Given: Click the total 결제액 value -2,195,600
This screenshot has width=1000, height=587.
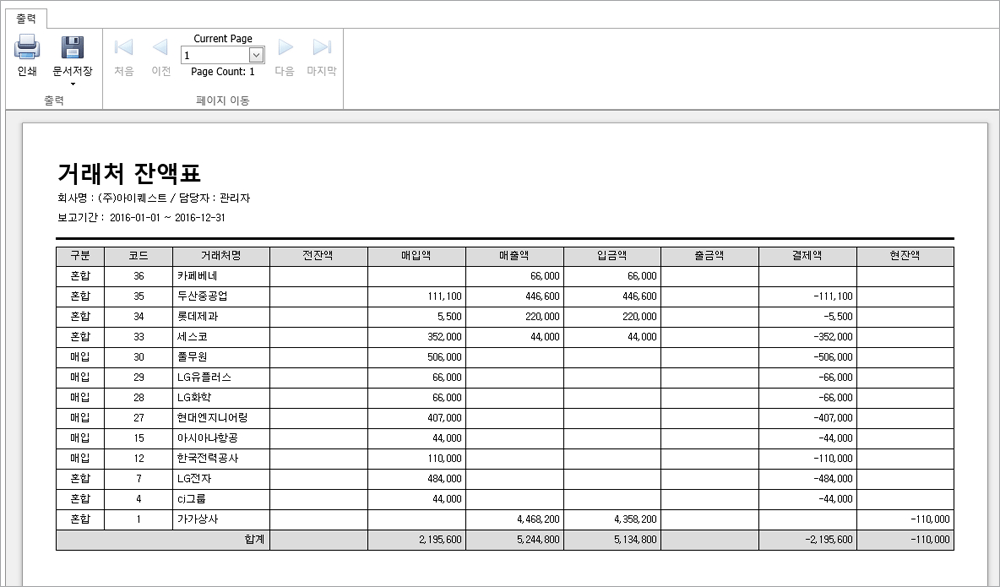Looking at the screenshot, I should (x=828, y=540).
